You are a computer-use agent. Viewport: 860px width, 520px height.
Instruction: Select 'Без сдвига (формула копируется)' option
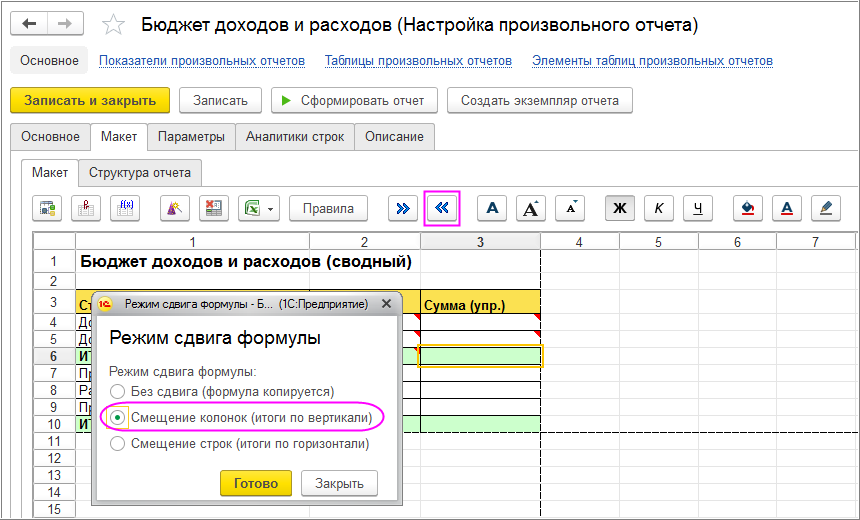point(119,391)
